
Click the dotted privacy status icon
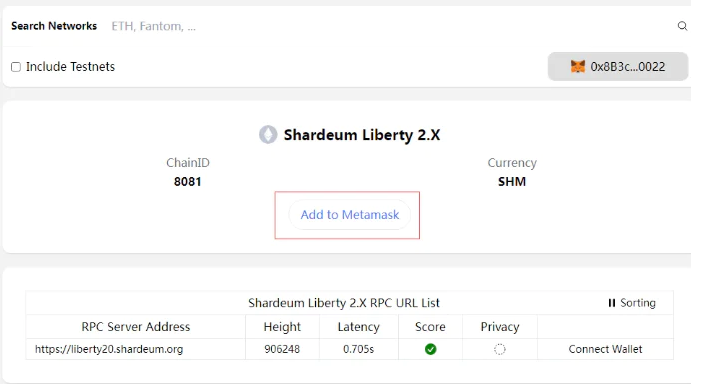tap(499, 349)
